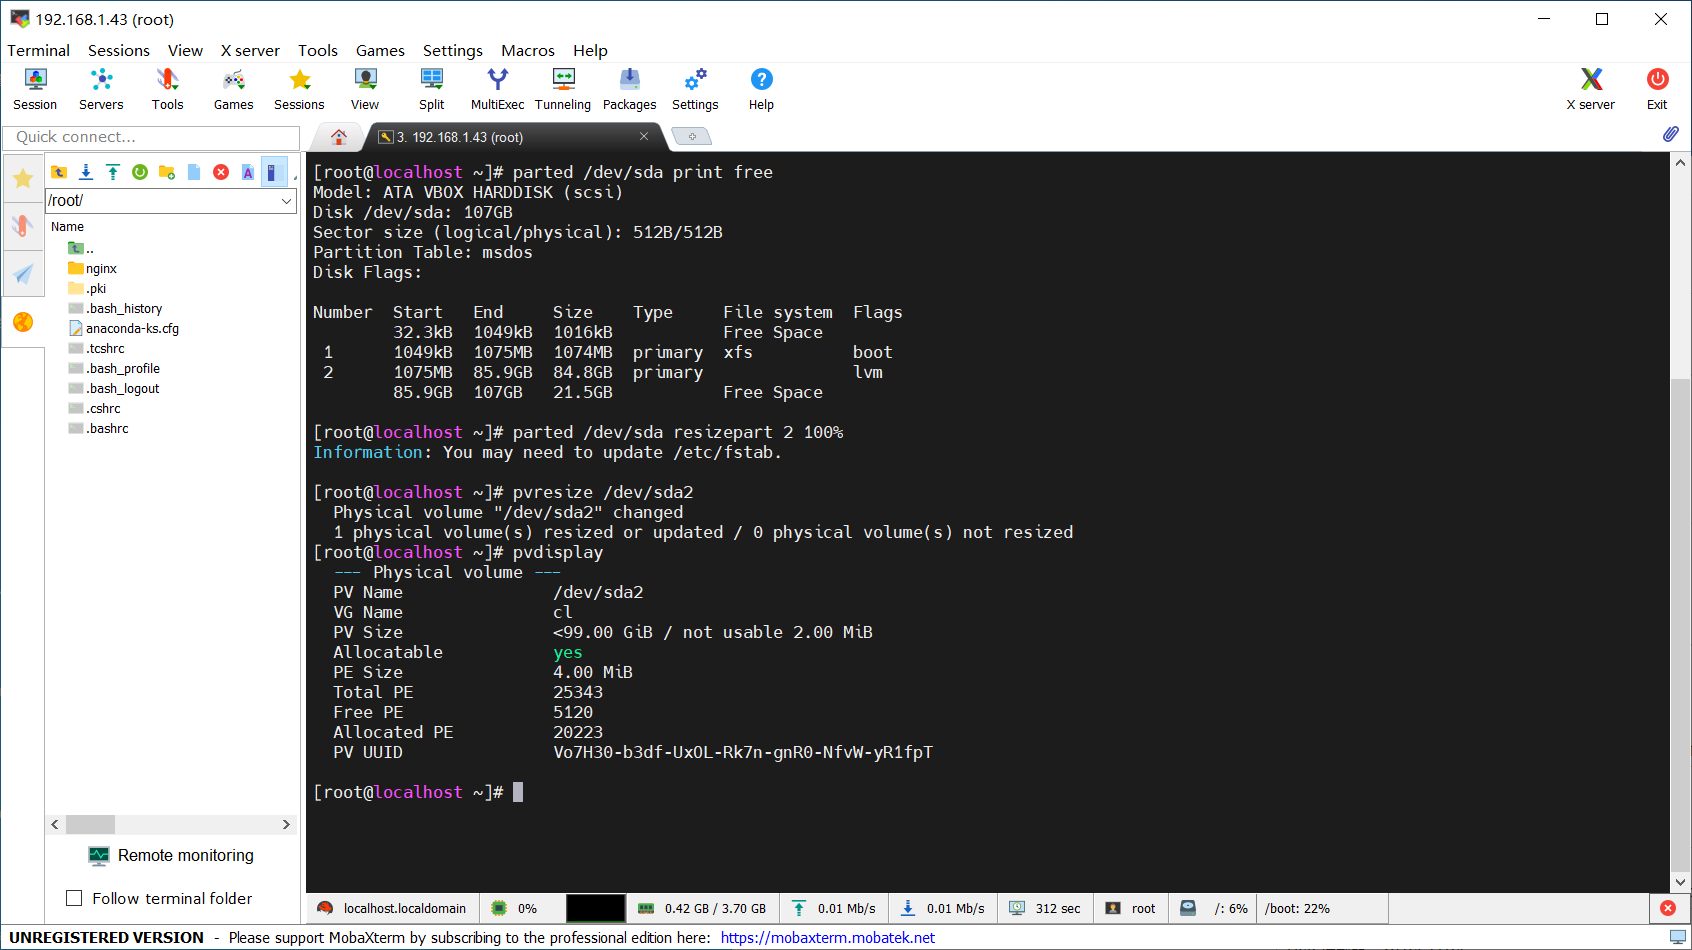Open the Games toolbar icon
Image resolution: width=1692 pixels, height=950 pixels.
[x=233, y=89]
